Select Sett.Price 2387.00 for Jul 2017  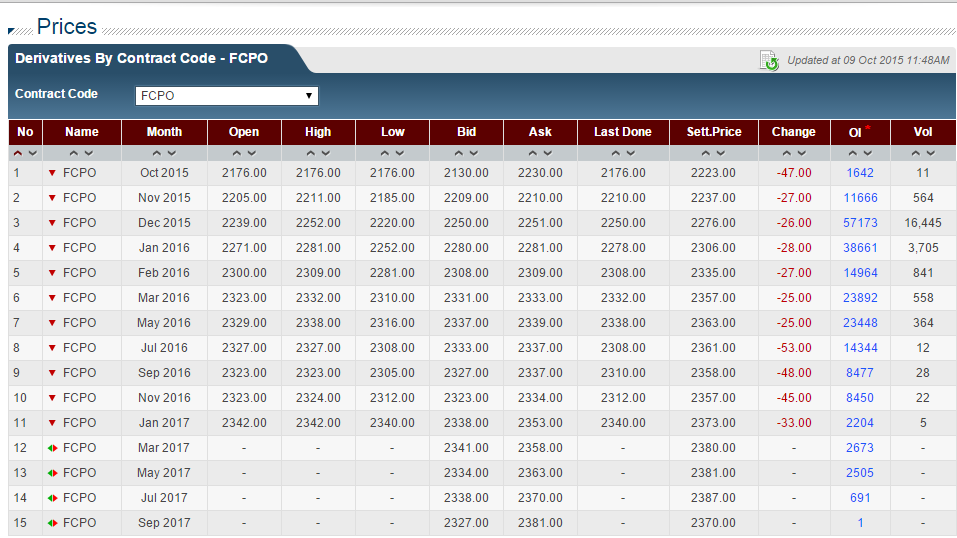713,498
